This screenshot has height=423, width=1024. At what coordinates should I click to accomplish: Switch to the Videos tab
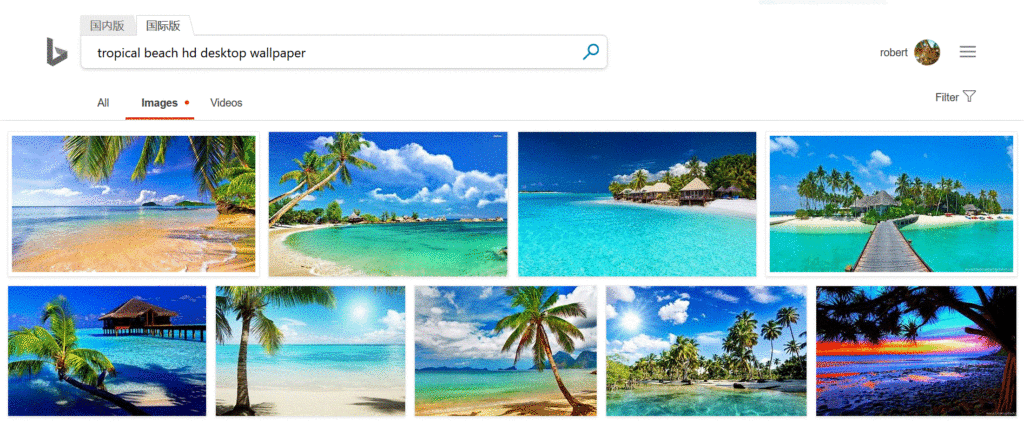click(226, 102)
